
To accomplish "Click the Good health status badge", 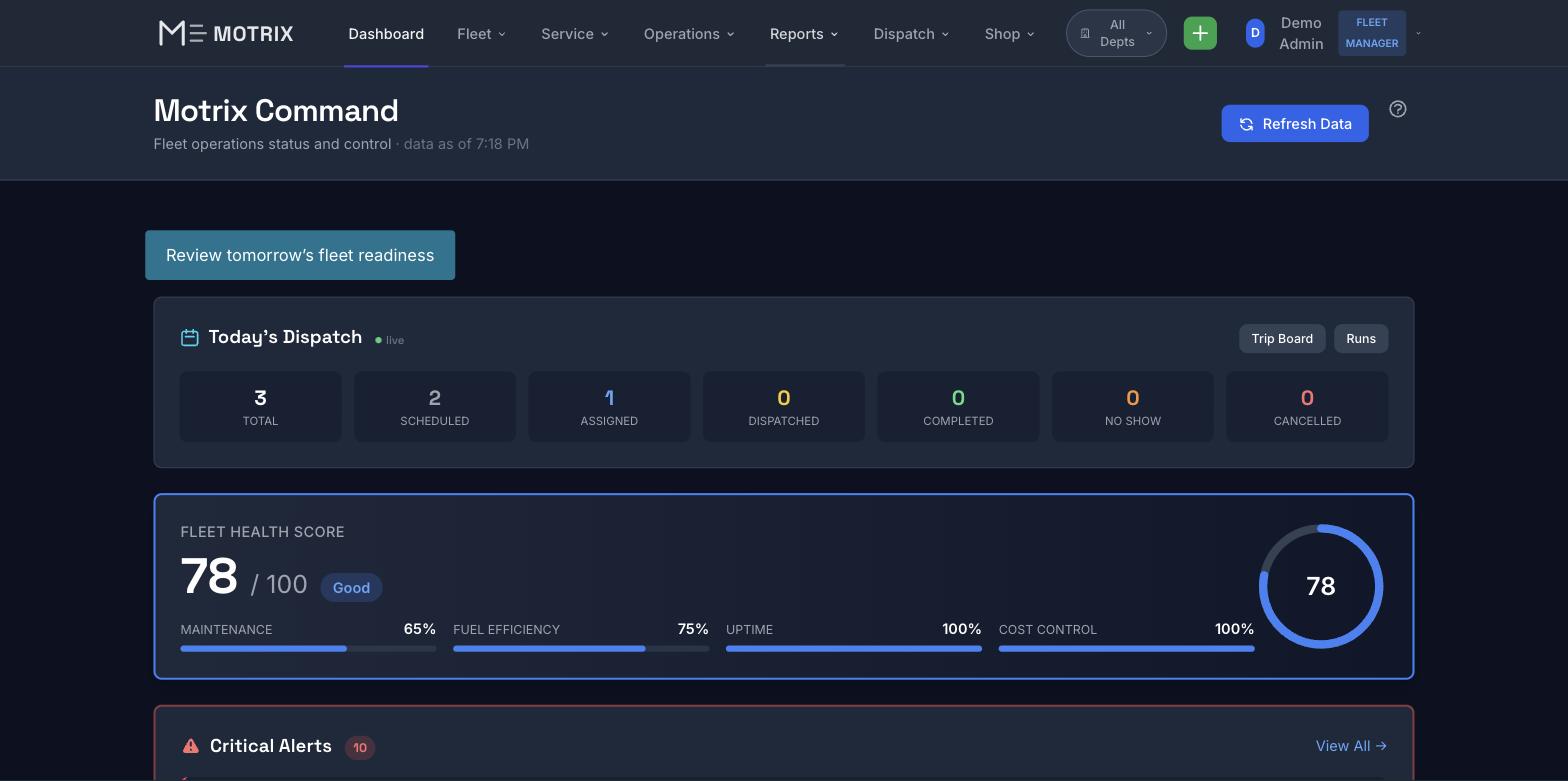I will 351,588.
